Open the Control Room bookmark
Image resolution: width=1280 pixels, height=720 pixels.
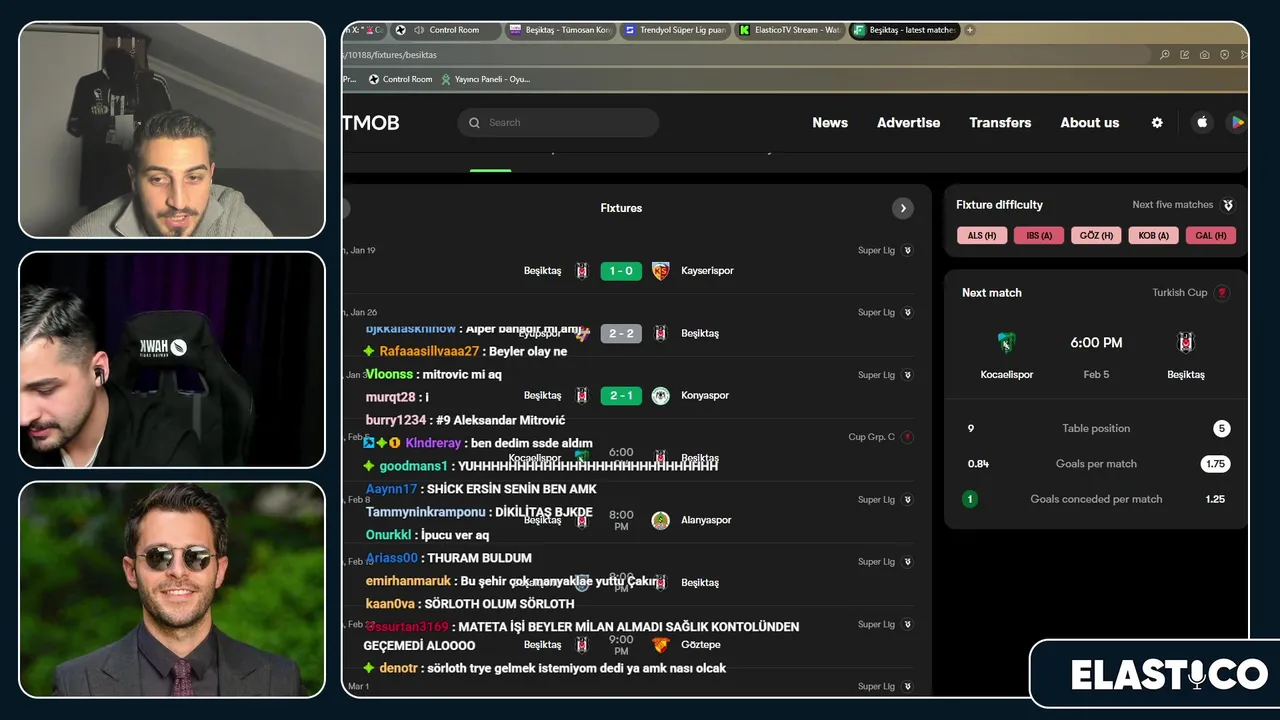pyautogui.click(x=401, y=79)
